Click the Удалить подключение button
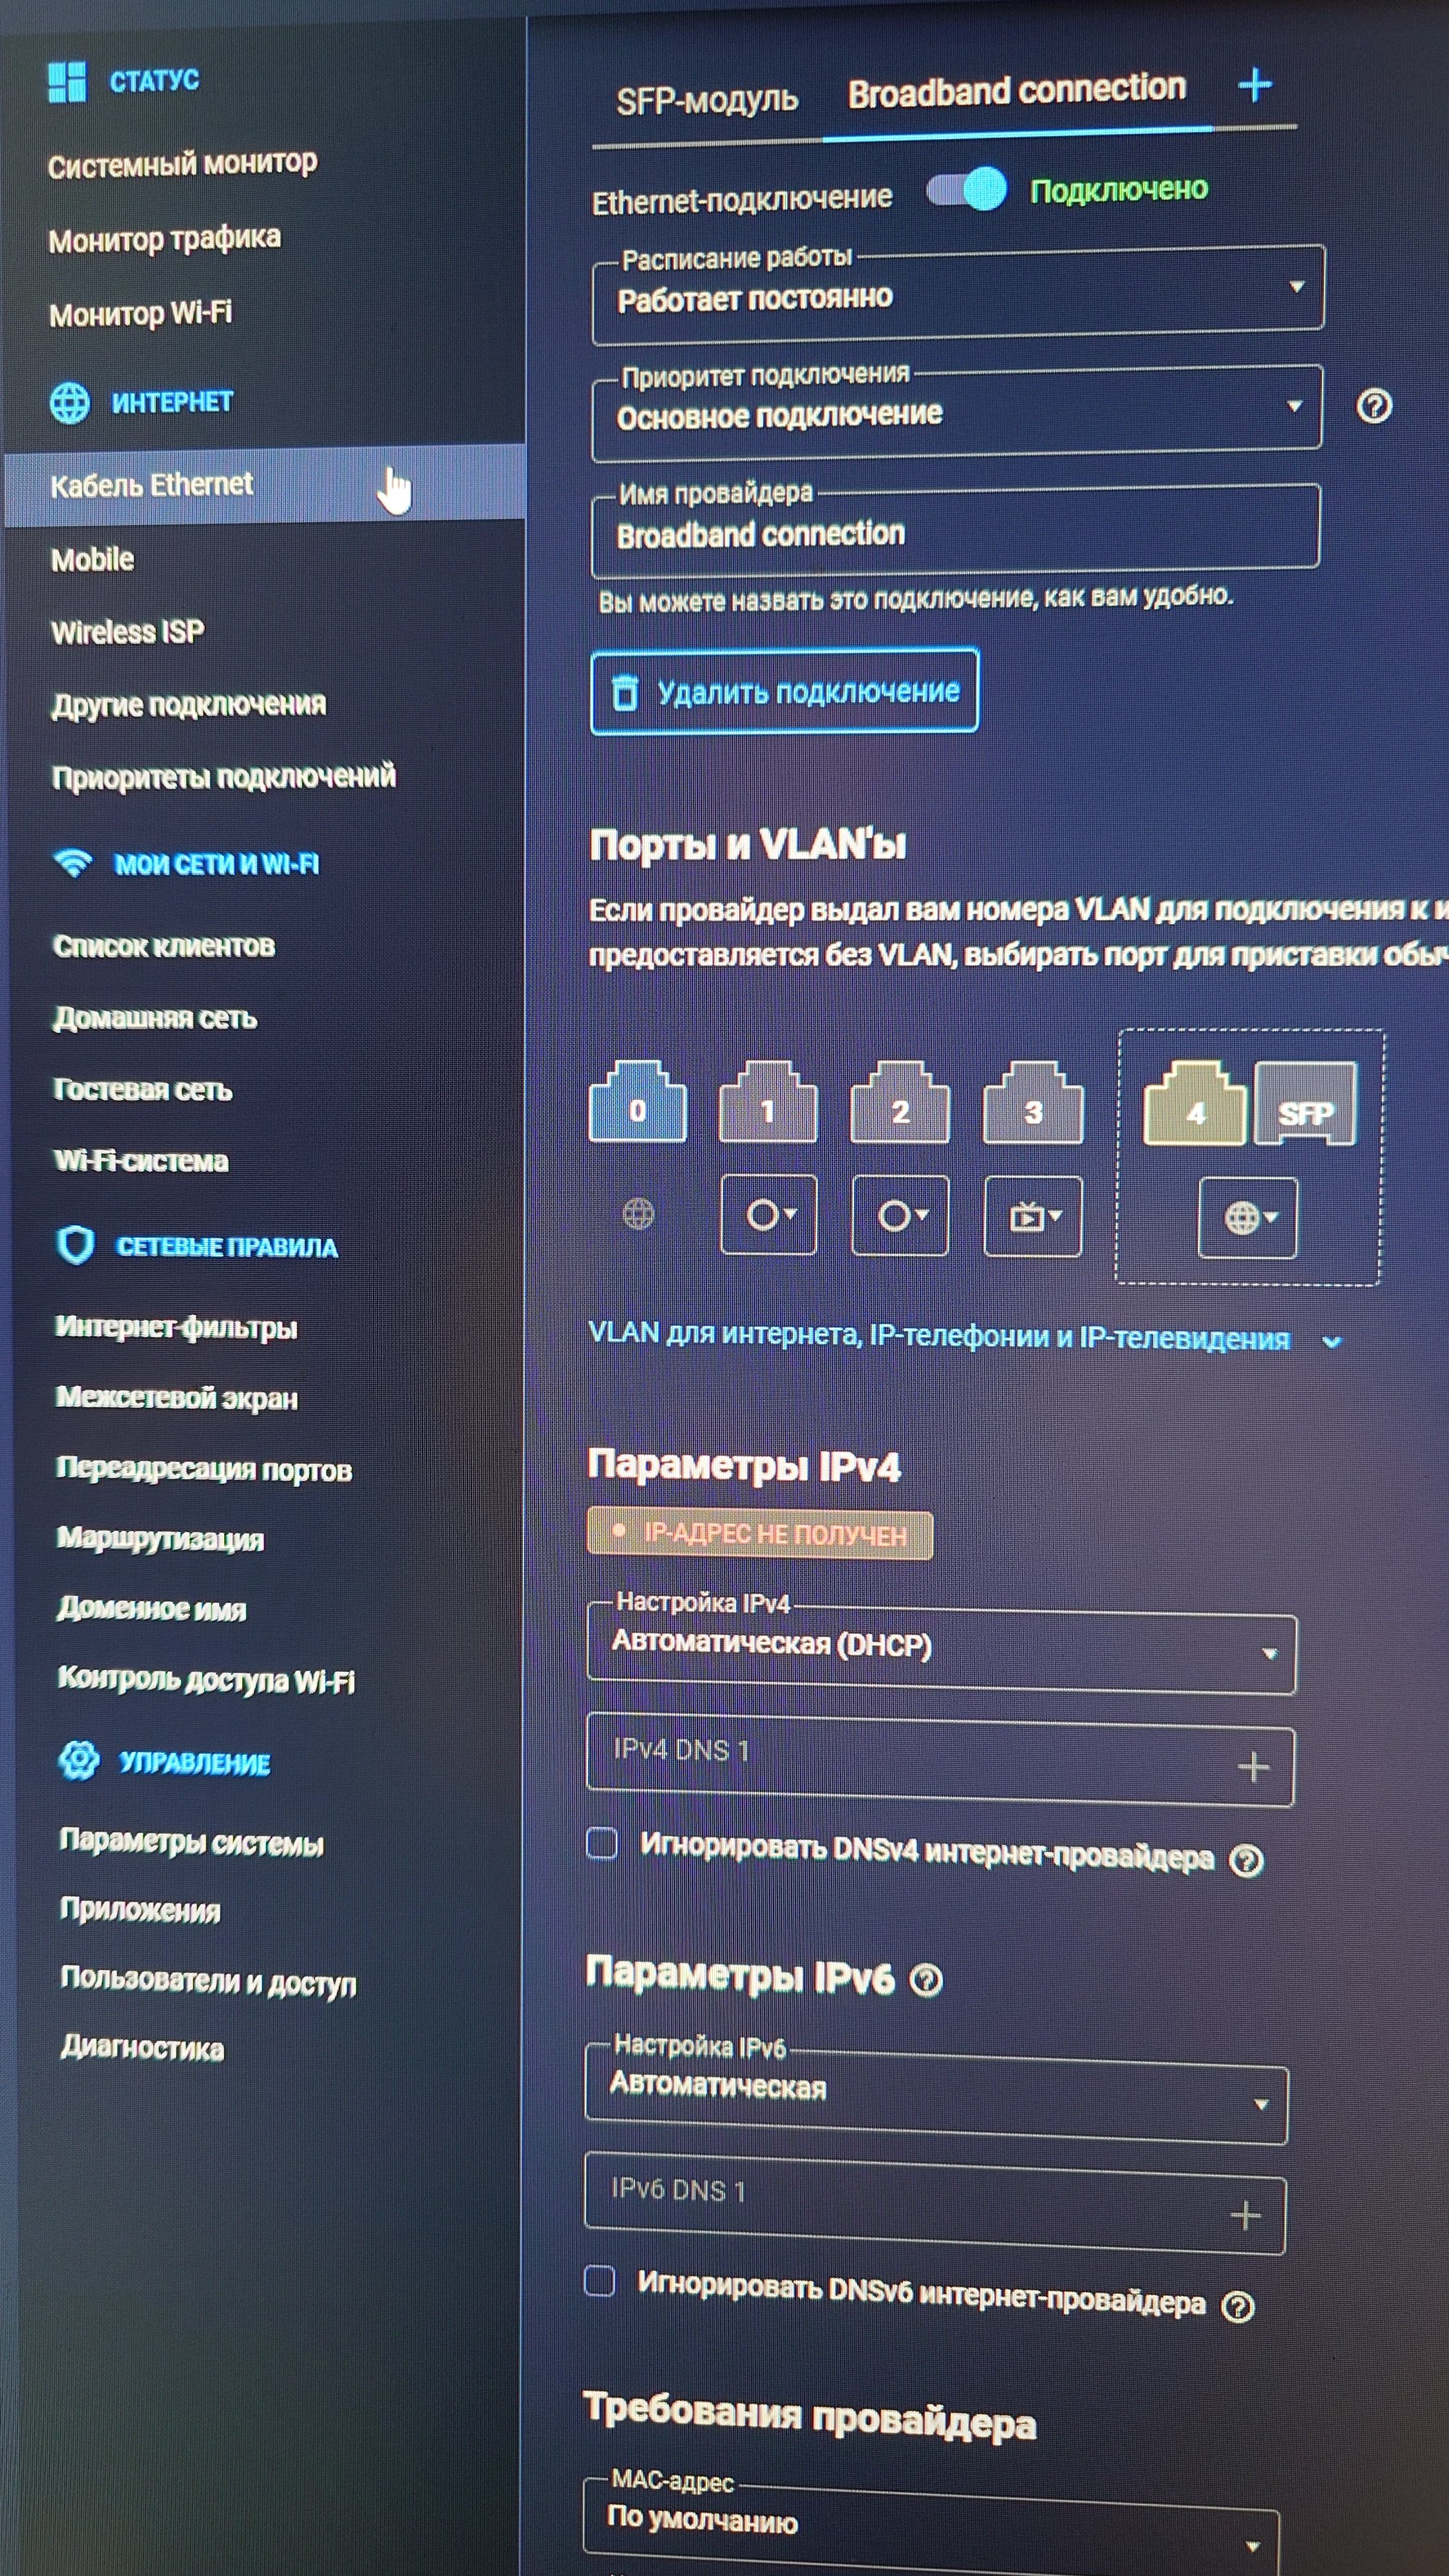Image resolution: width=1449 pixels, height=2576 pixels. 784,691
